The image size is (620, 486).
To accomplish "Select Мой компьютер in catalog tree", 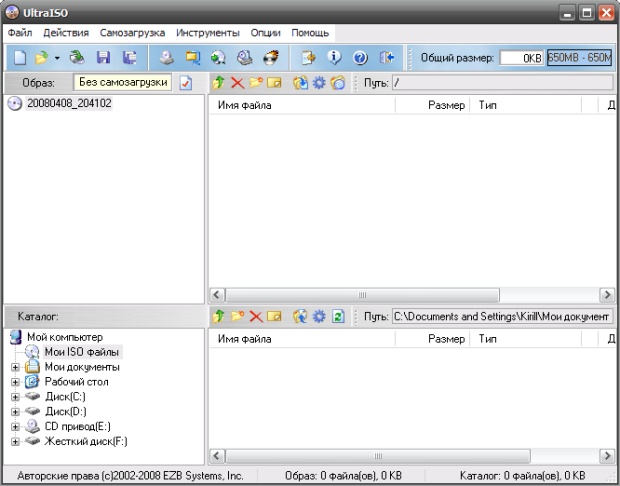I will 65,337.
